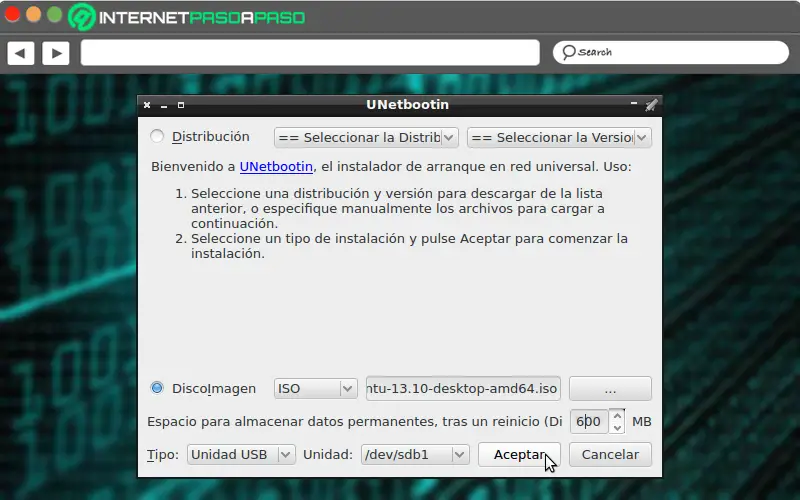Follow the UNetbootin hyperlink
Screen dimensions: 800x500
pyautogui.click(x=276, y=167)
